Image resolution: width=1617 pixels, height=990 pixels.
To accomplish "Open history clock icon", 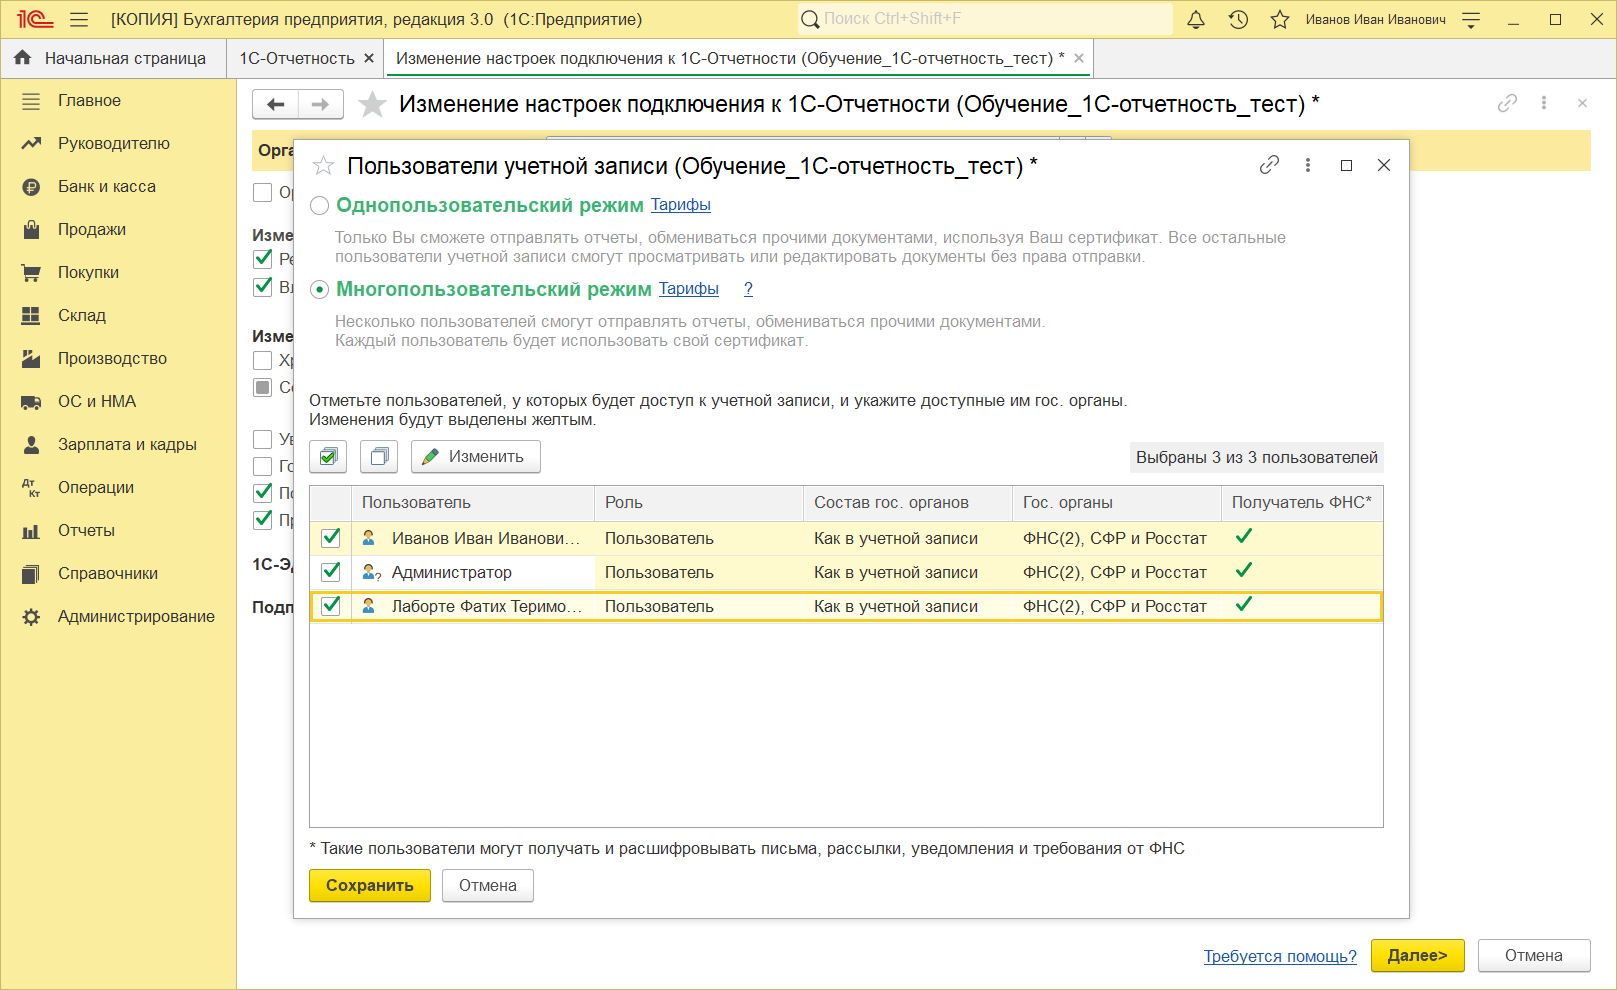I will pos(1238,19).
